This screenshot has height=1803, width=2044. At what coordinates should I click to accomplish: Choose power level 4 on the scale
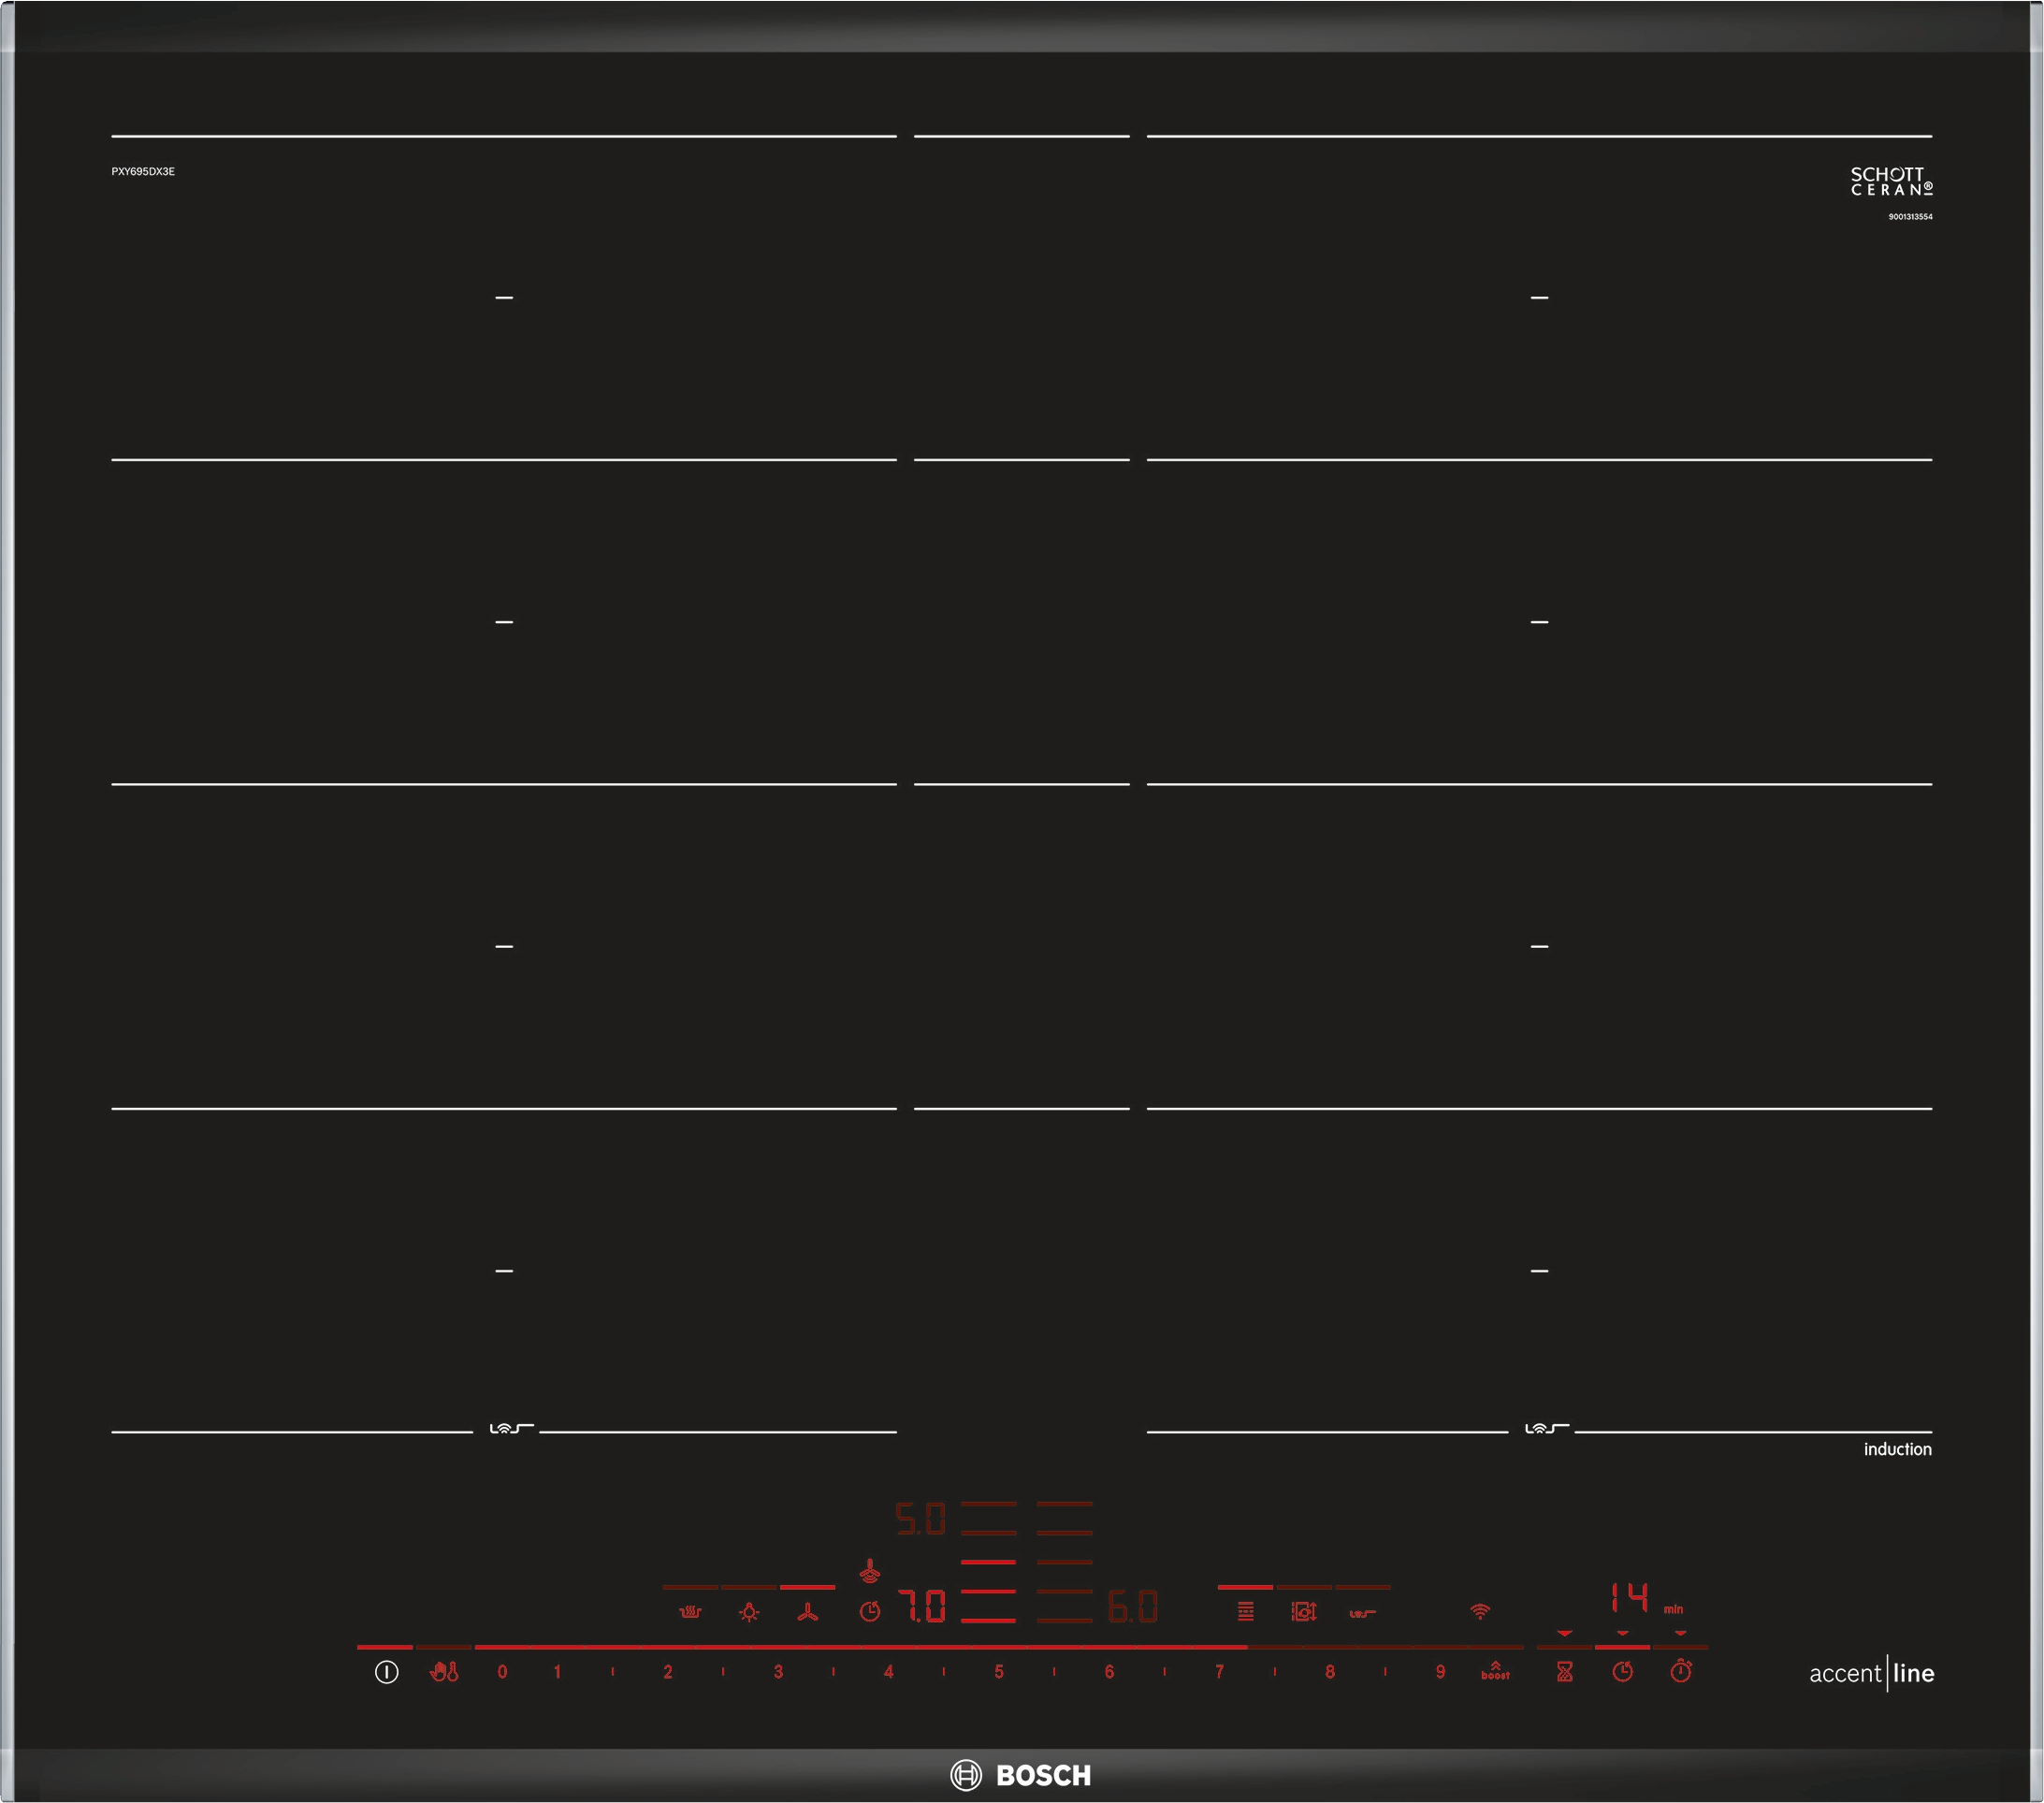pyautogui.click(x=888, y=1672)
